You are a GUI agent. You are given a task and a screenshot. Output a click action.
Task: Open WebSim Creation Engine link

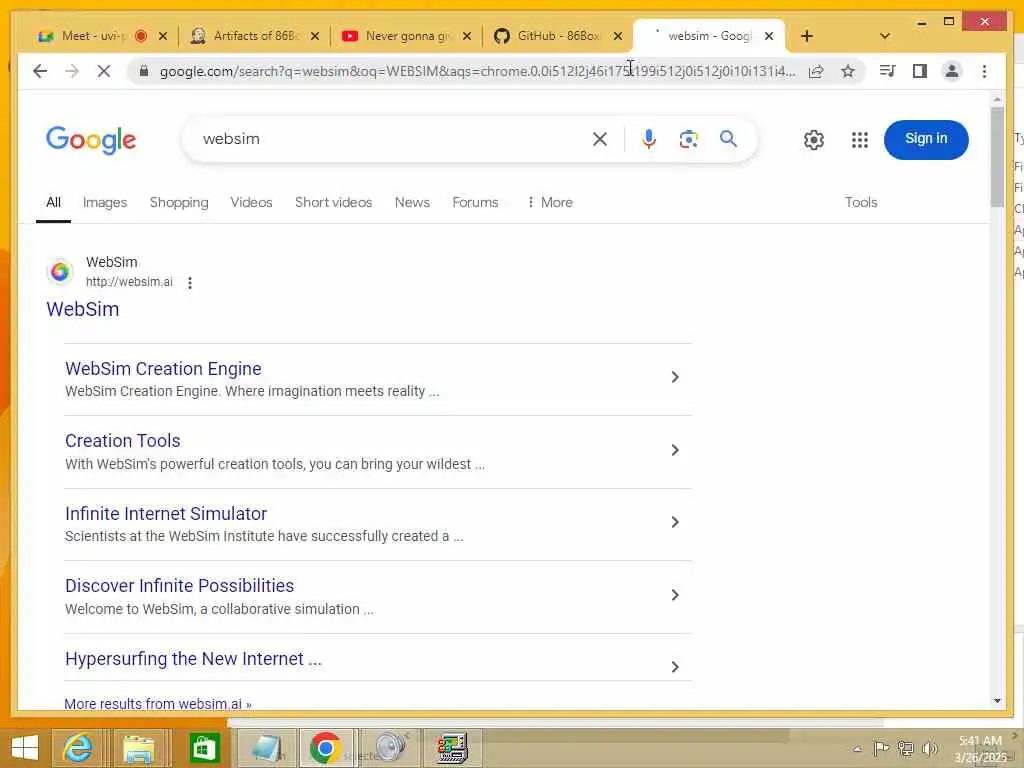tap(163, 369)
